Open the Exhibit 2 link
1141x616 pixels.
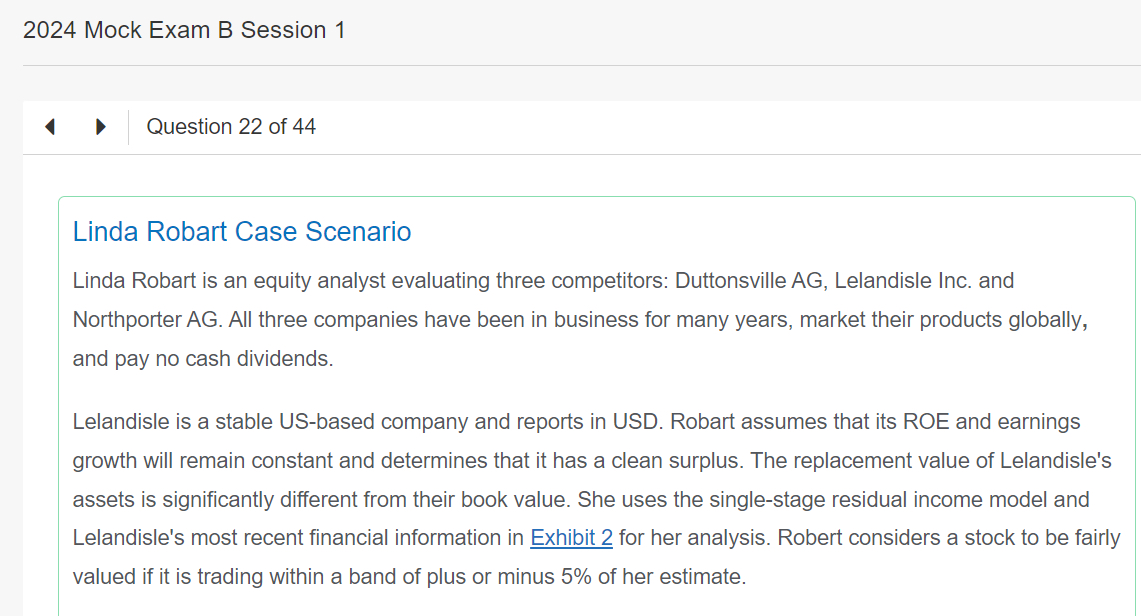[x=571, y=538]
